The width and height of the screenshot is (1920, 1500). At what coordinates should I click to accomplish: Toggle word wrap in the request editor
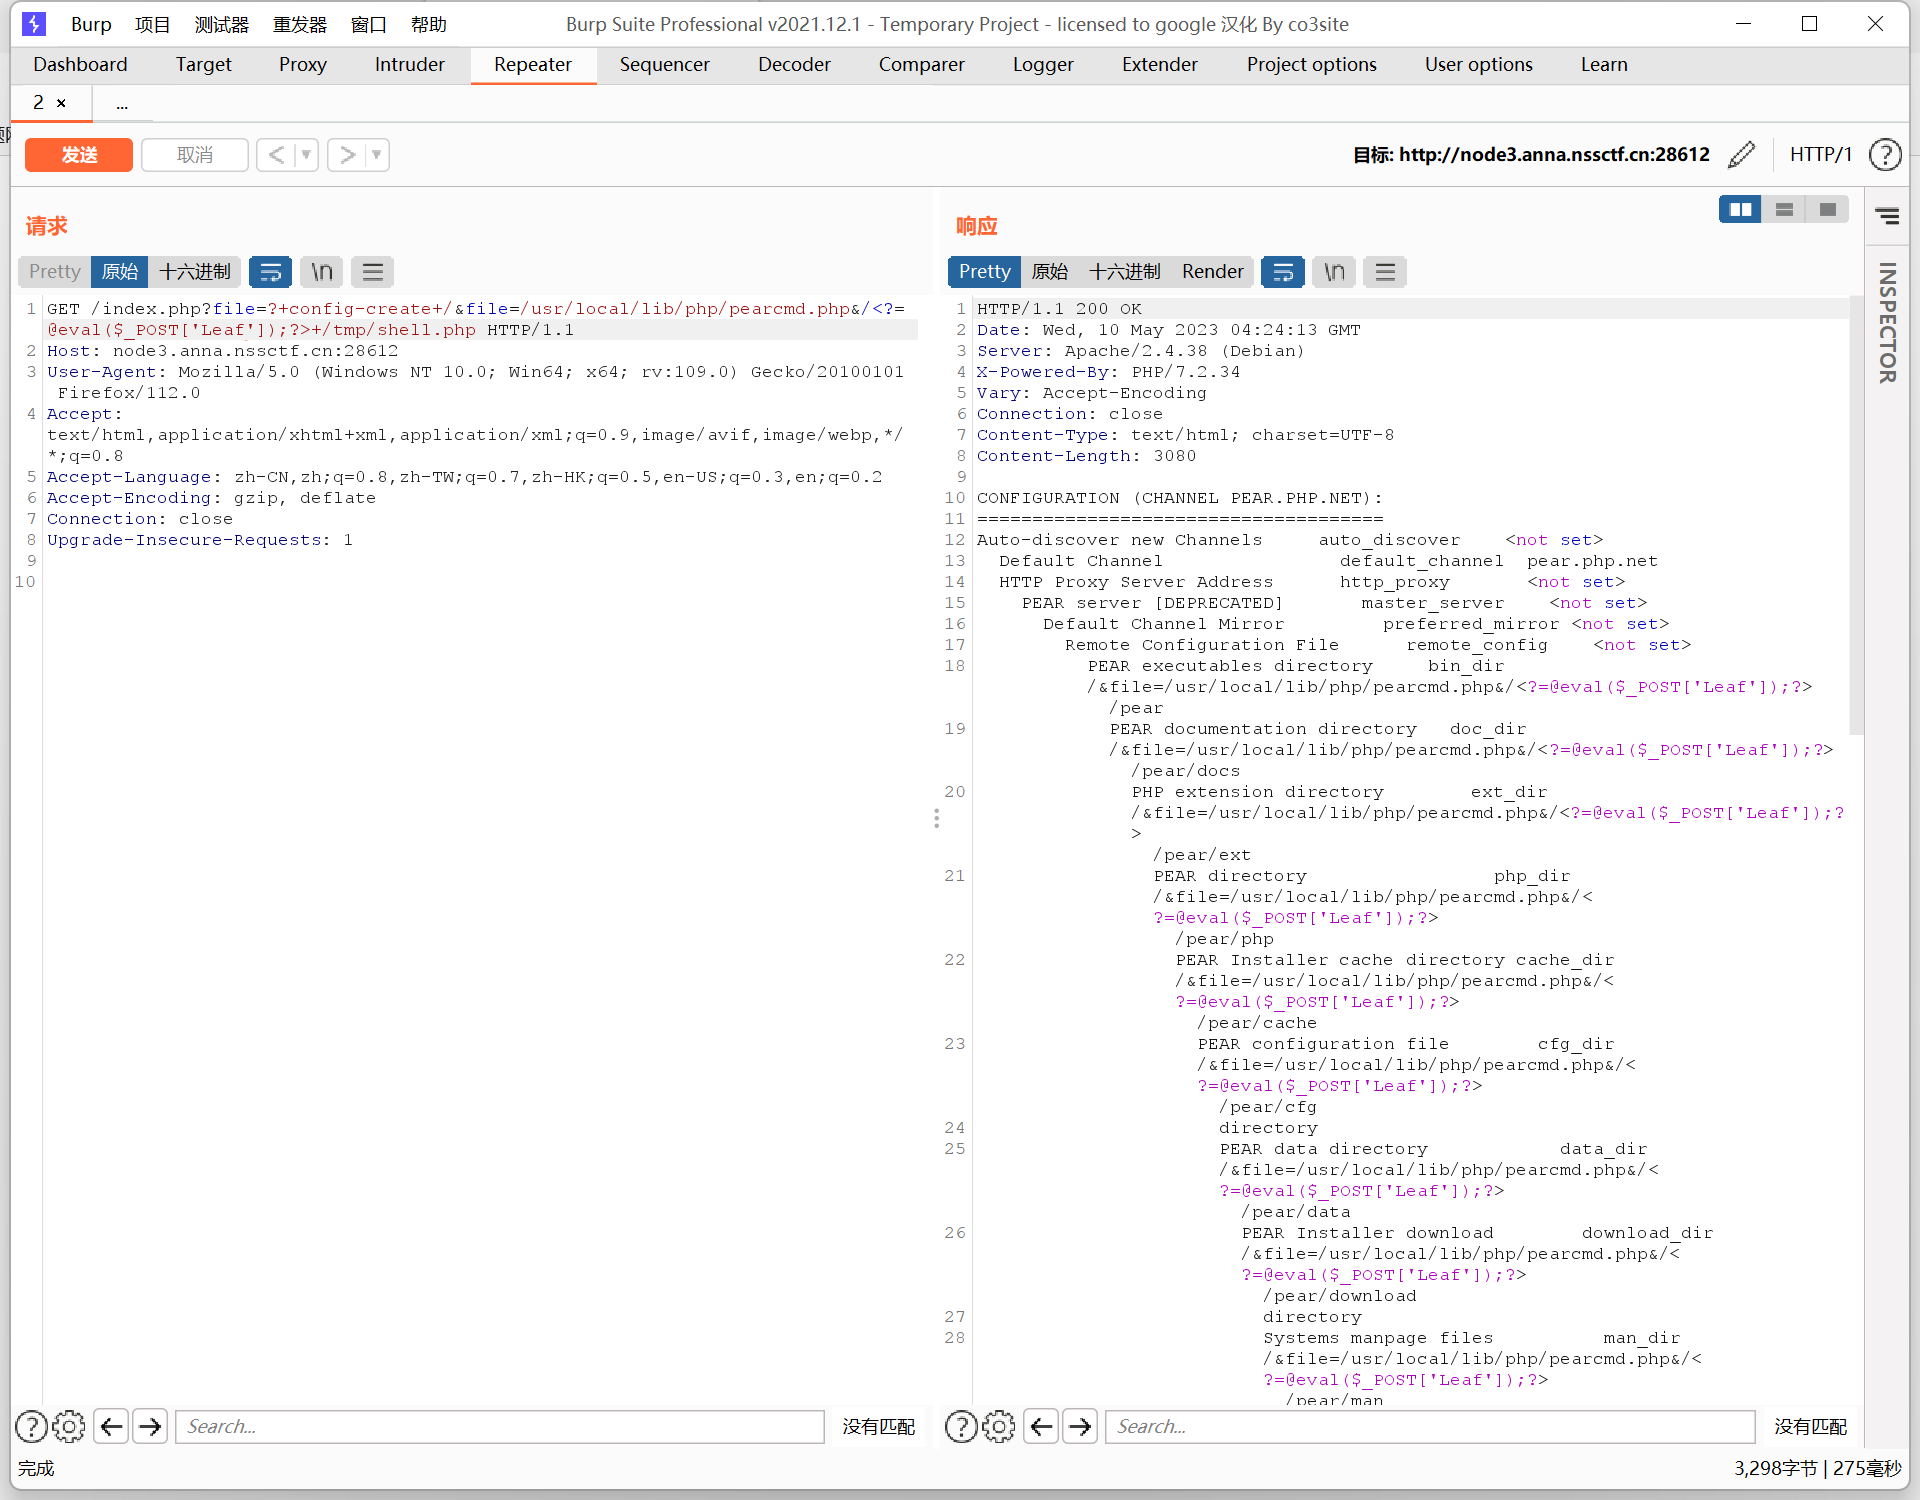click(x=270, y=271)
